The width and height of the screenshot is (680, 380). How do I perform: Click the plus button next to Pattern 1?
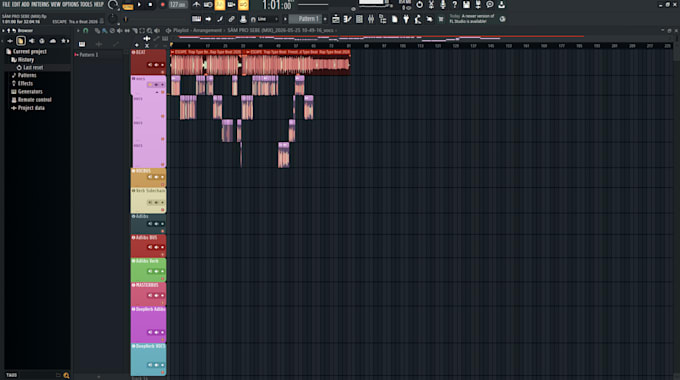(x=326, y=19)
